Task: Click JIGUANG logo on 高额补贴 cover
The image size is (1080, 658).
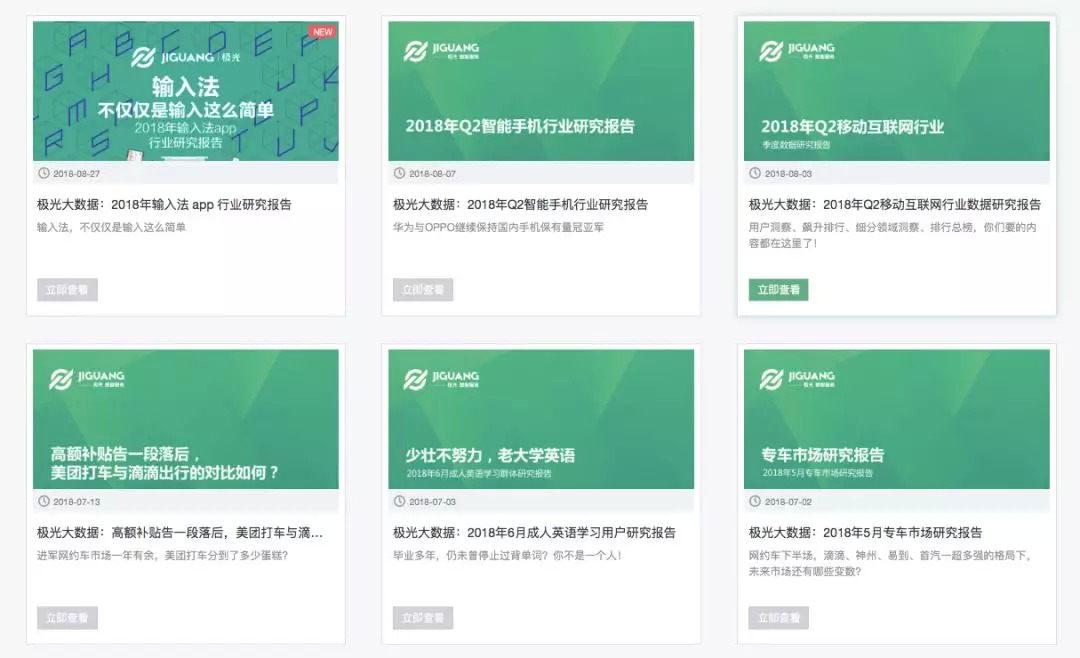Action: [87, 379]
